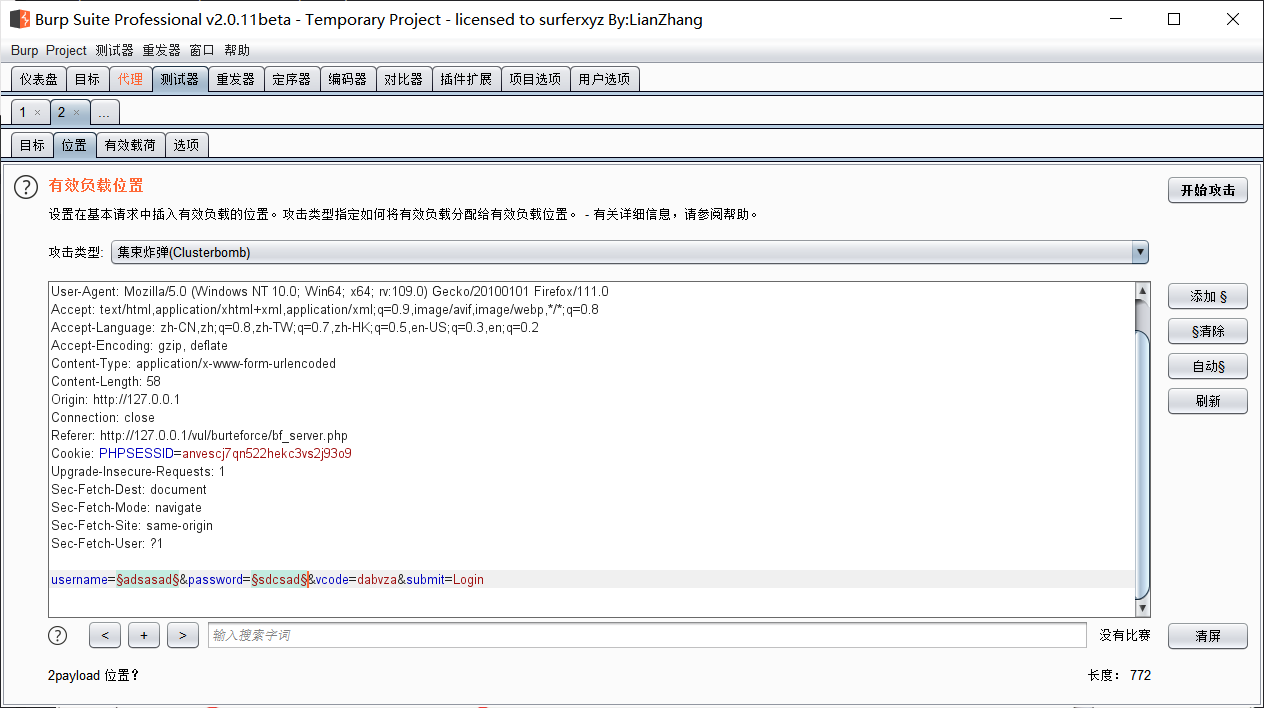
Task: Click the Burp Suite logo in the title bar
Action: (x=19, y=19)
